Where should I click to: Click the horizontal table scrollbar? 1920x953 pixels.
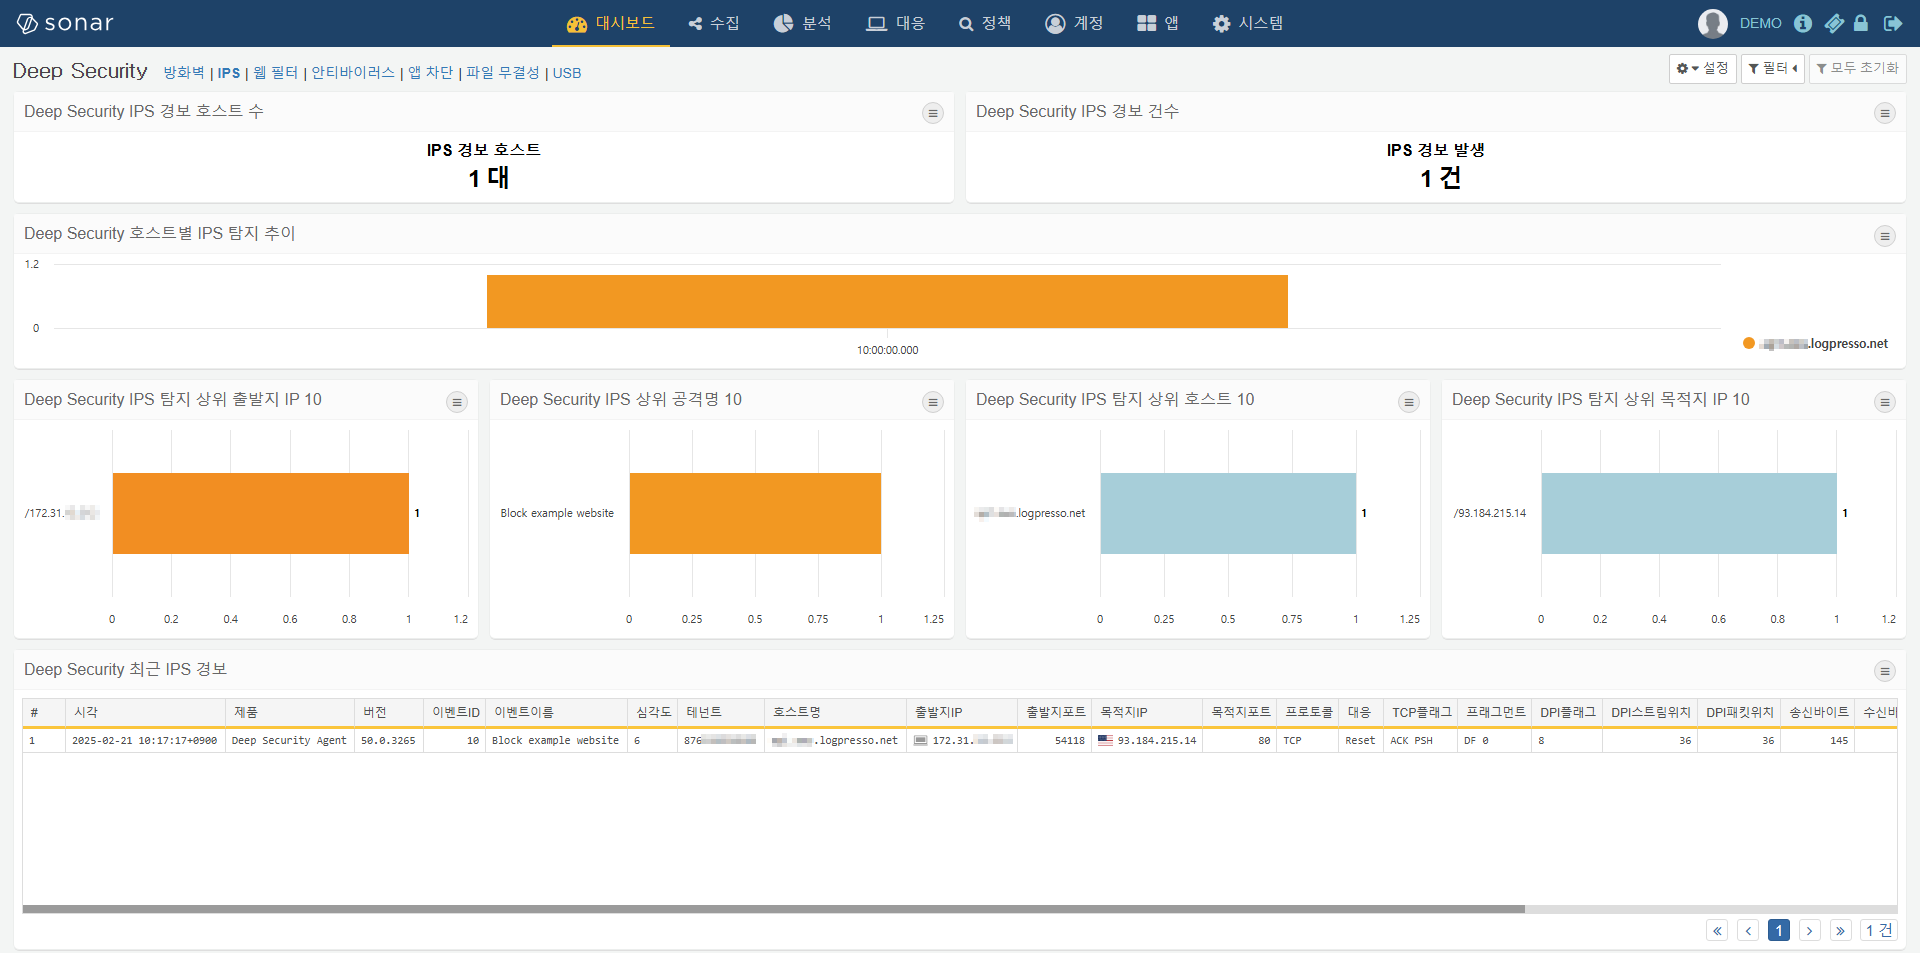(773, 909)
